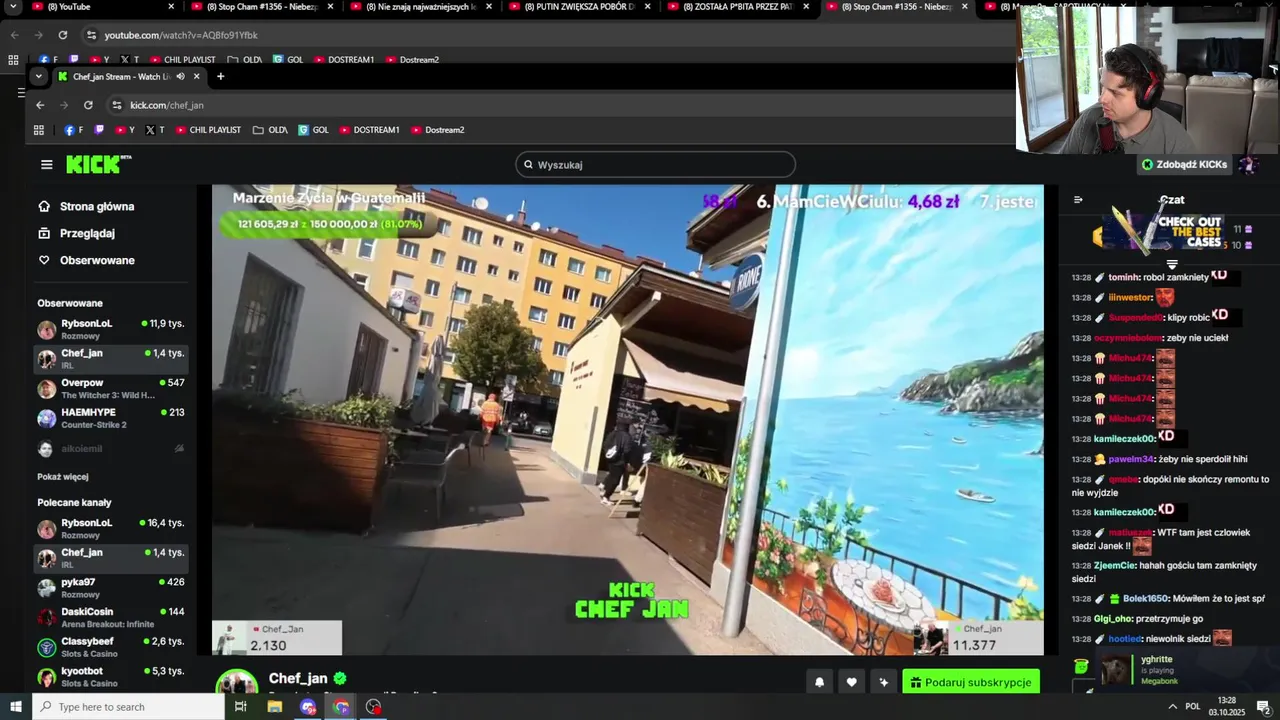Open Dostream2 bookmark in Kick window
Image resolution: width=1280 pixels, height=720 pixels.
(x=437, y=130)
